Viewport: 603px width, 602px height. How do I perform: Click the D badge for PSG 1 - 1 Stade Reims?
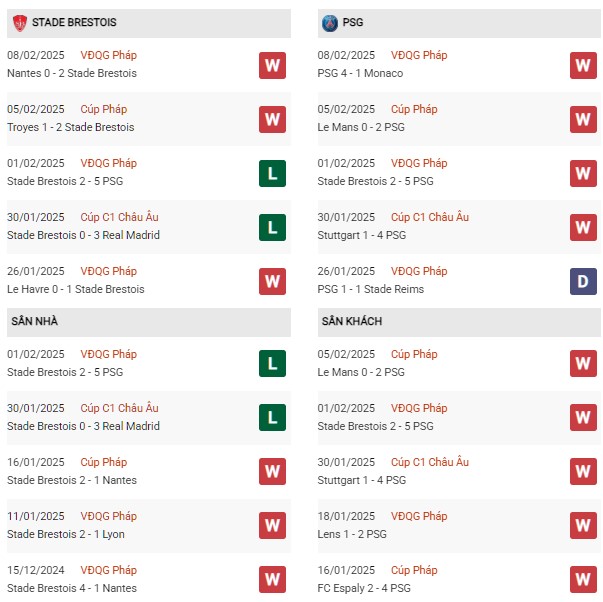(x=583, y=281)
